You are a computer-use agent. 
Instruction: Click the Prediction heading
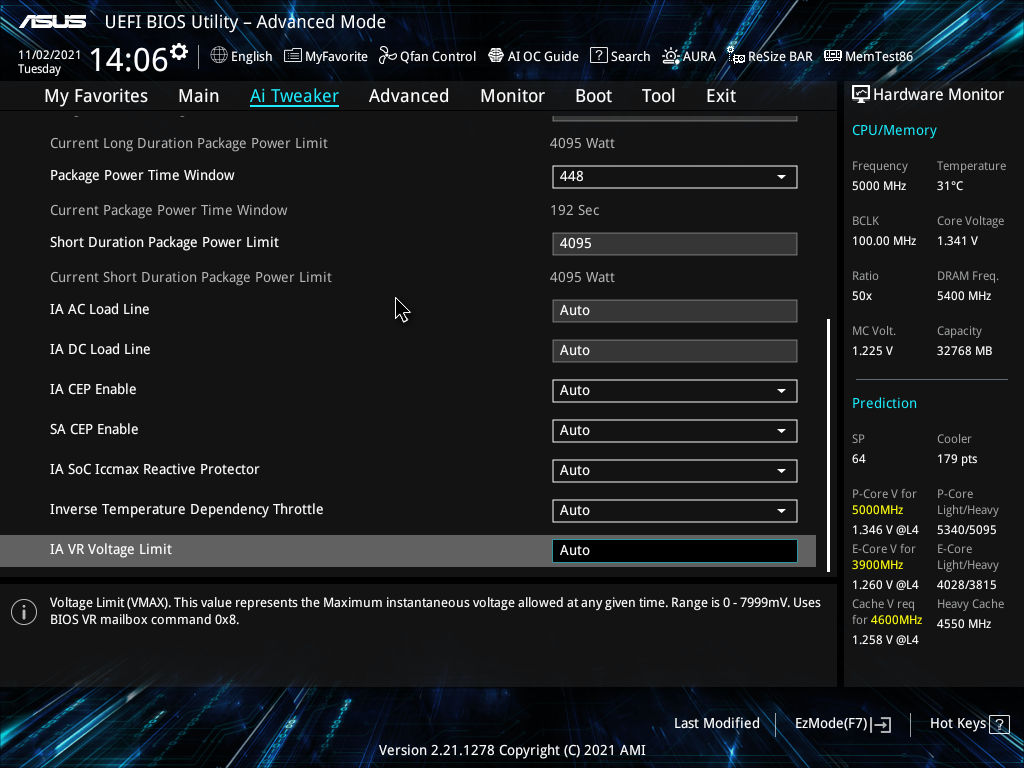click(884, 403)
